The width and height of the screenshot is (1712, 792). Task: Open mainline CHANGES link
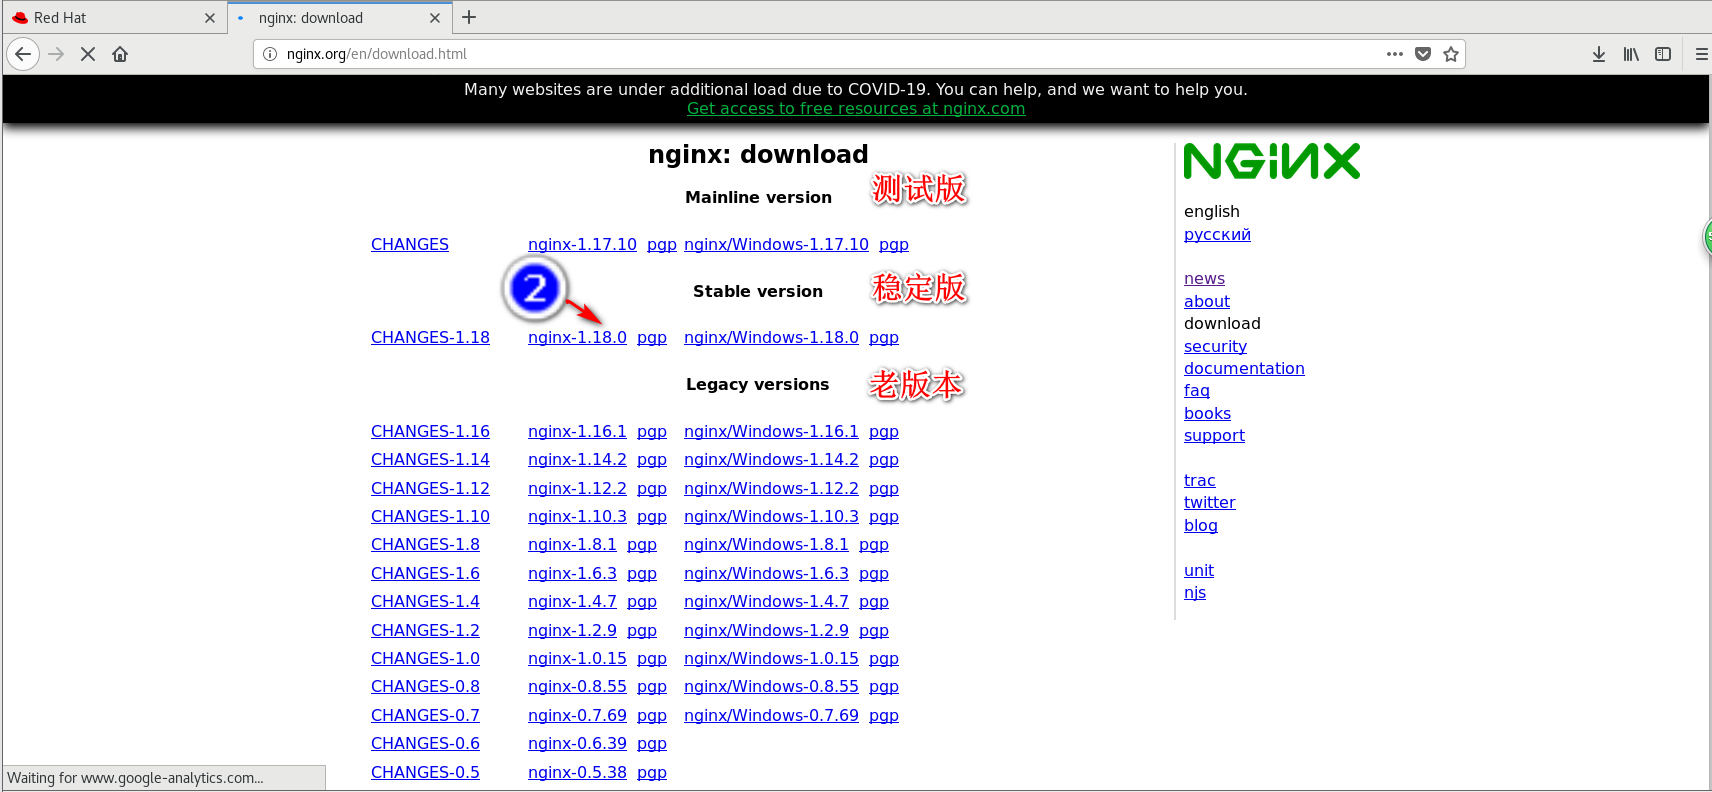[x=410, y=244]
